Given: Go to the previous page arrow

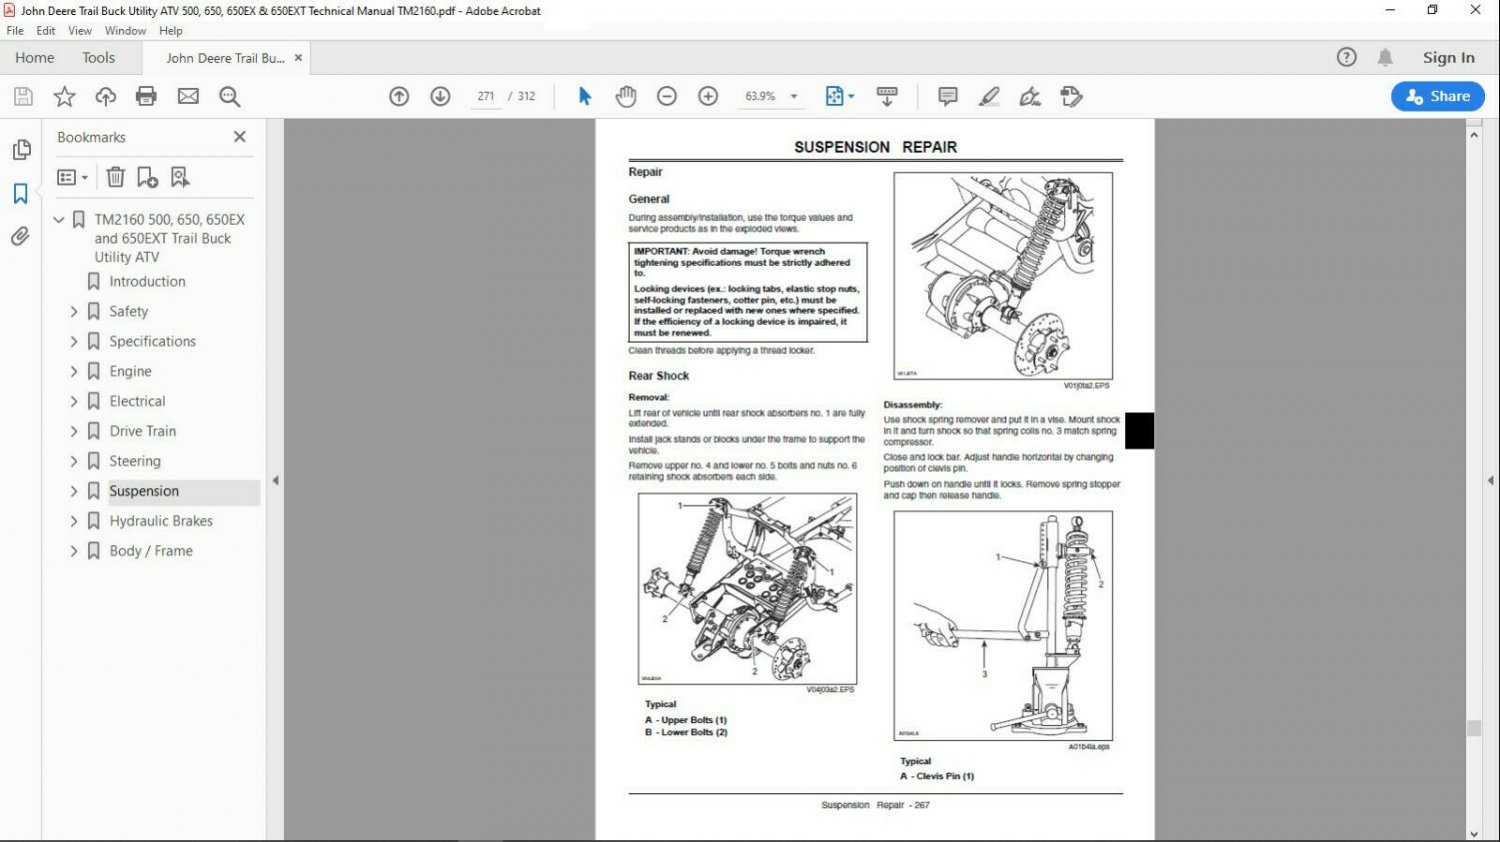Looking at the screenshot, I should (x=399, y=97).
